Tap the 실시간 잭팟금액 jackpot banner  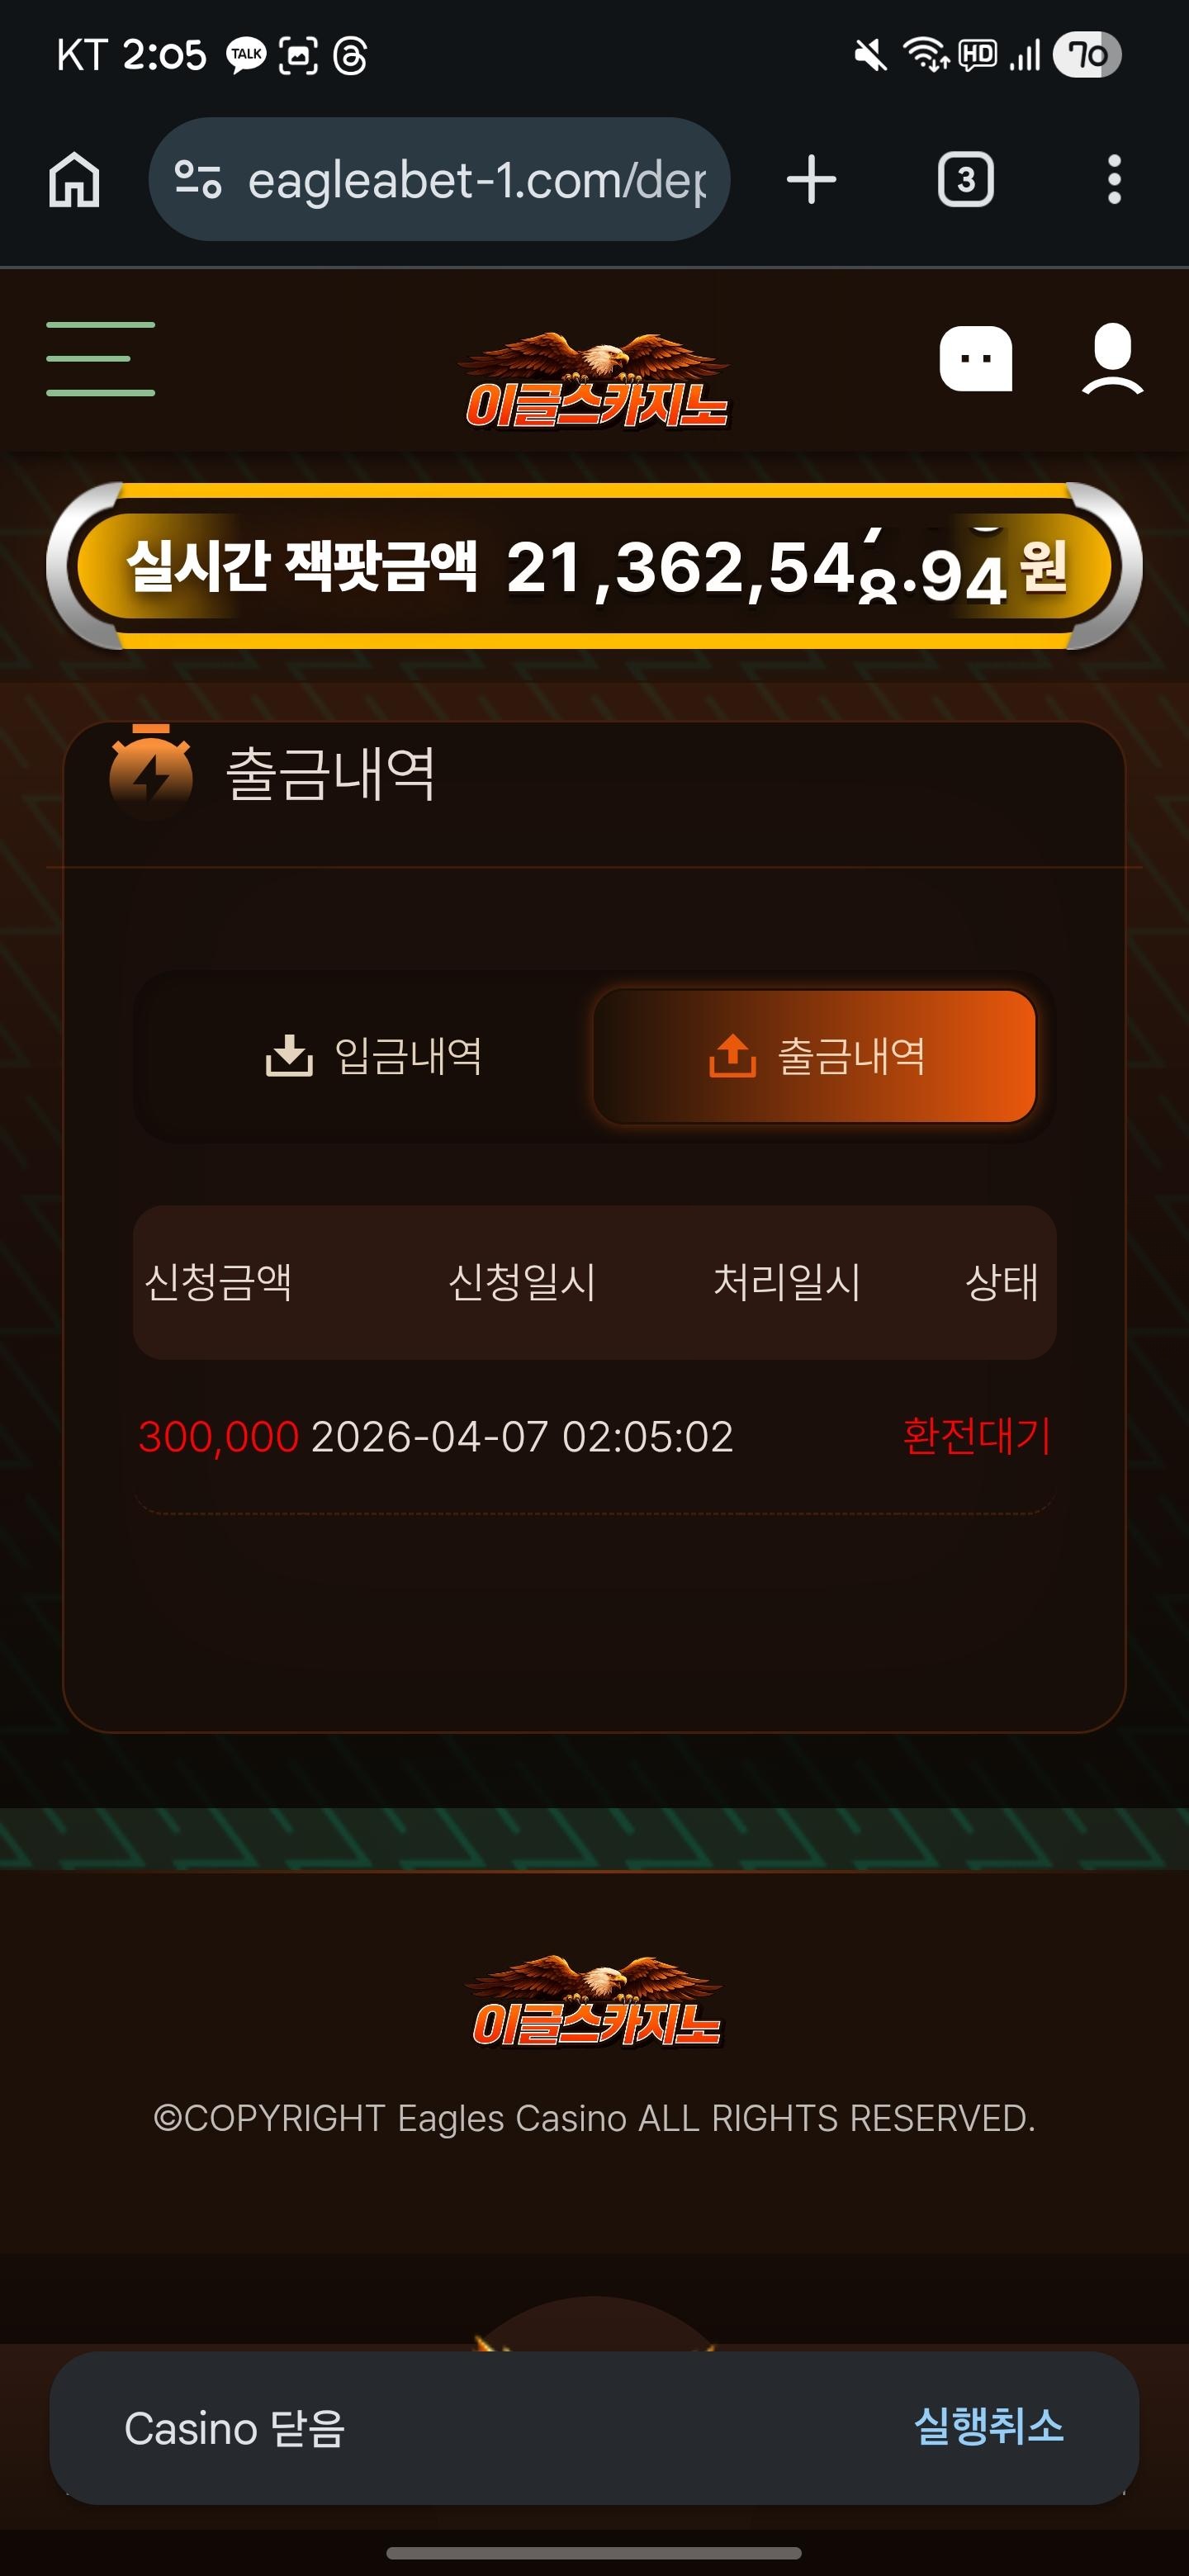tap(594, 566)
